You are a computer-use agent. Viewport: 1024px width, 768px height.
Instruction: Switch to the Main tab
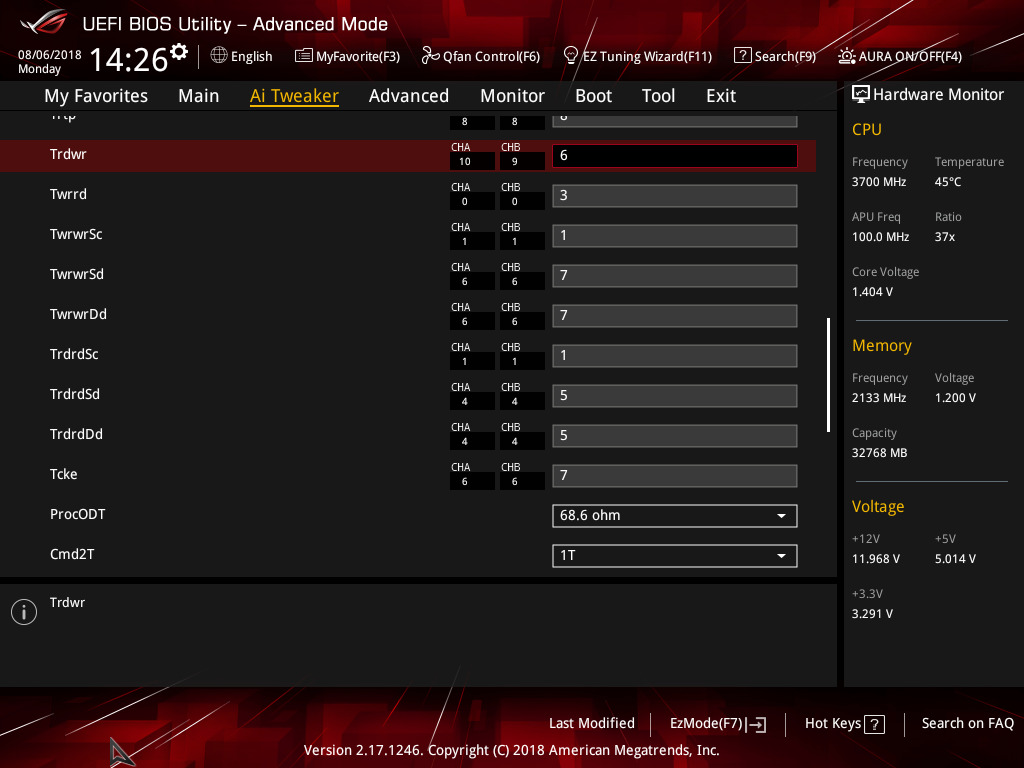(199, 96)
